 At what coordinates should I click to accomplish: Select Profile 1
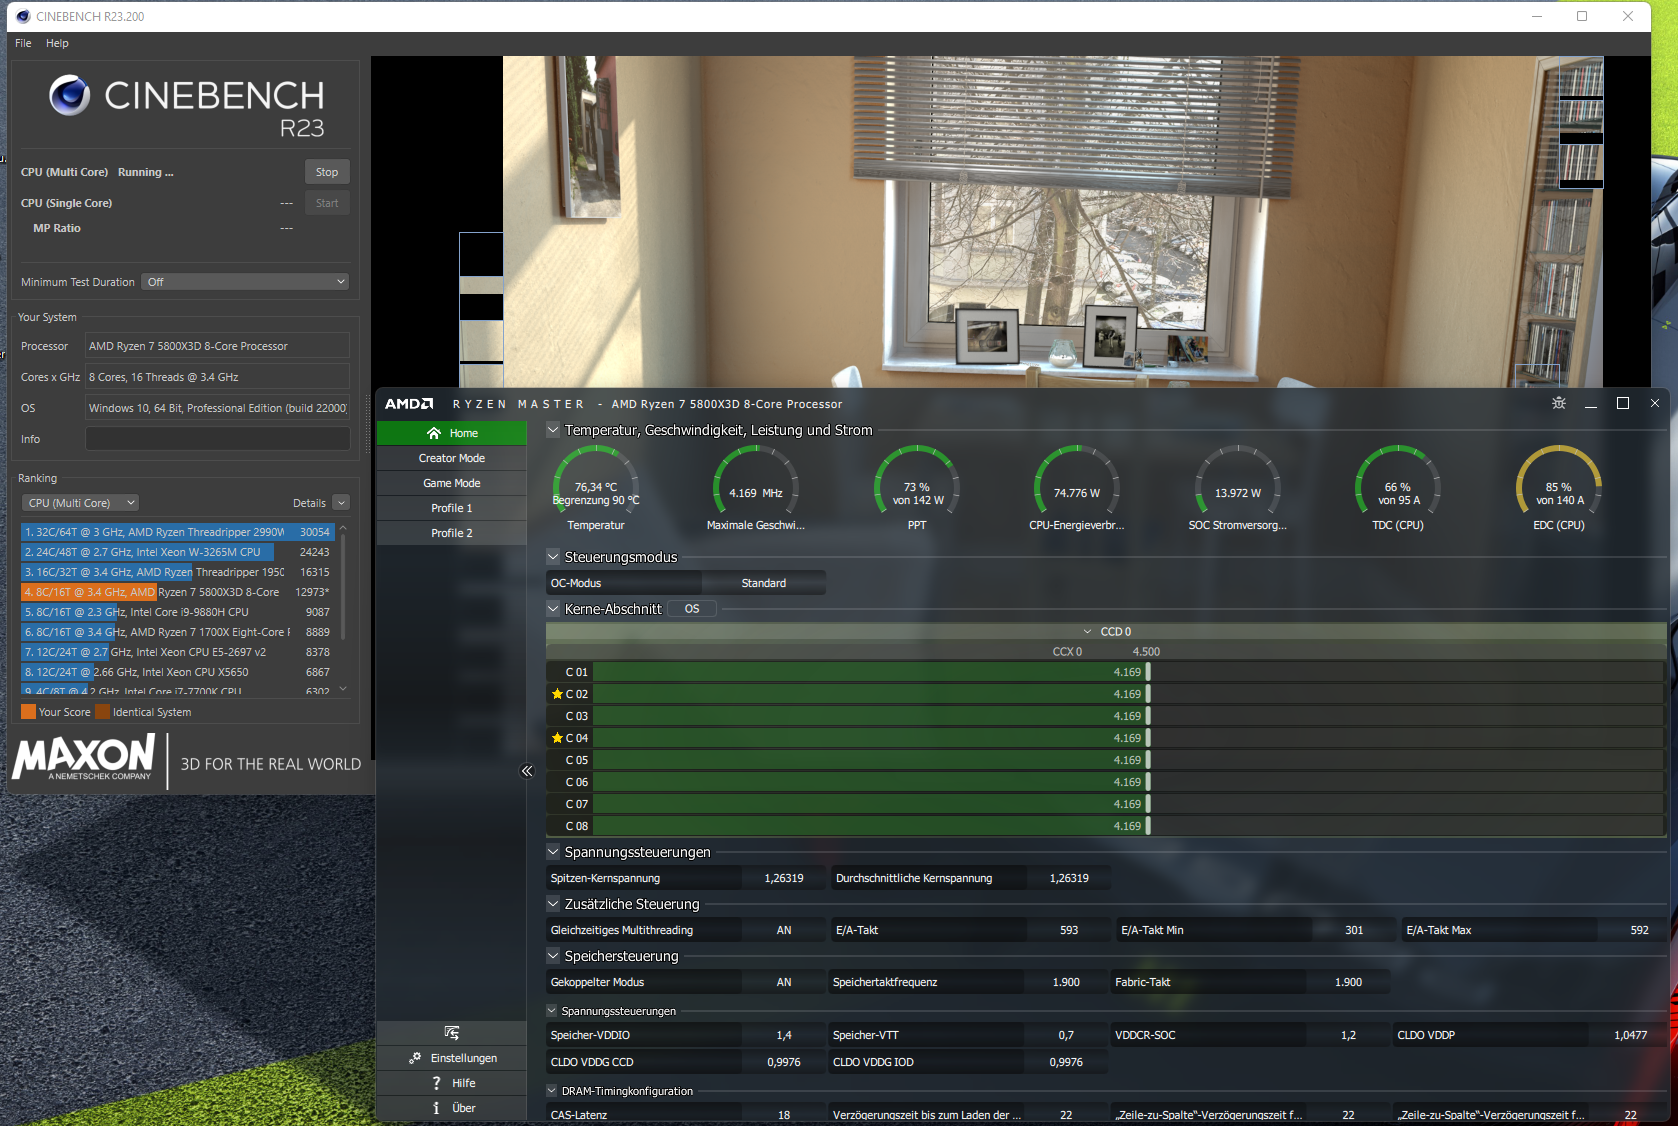coord(452,508)
